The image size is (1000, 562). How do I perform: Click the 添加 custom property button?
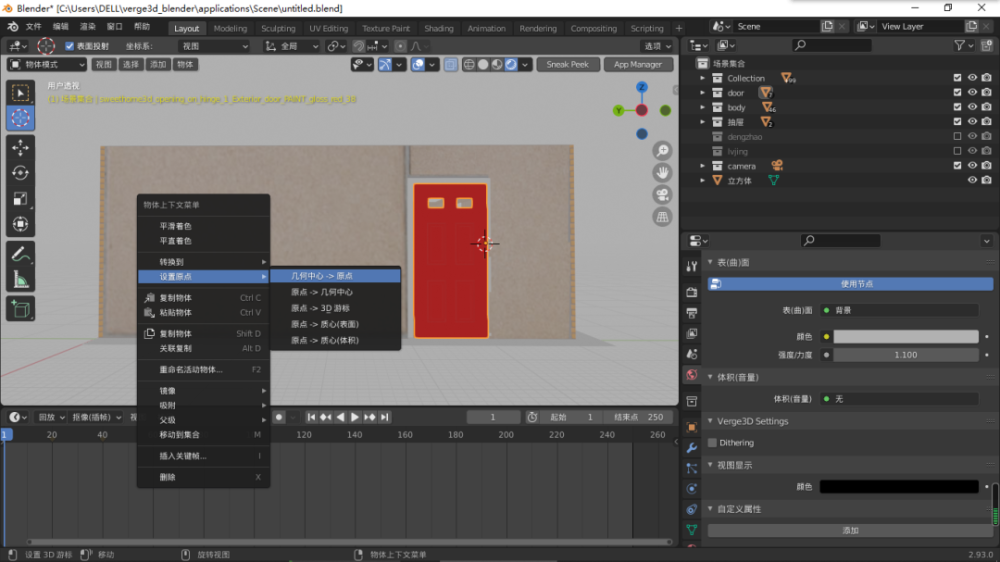coord(850,531)
